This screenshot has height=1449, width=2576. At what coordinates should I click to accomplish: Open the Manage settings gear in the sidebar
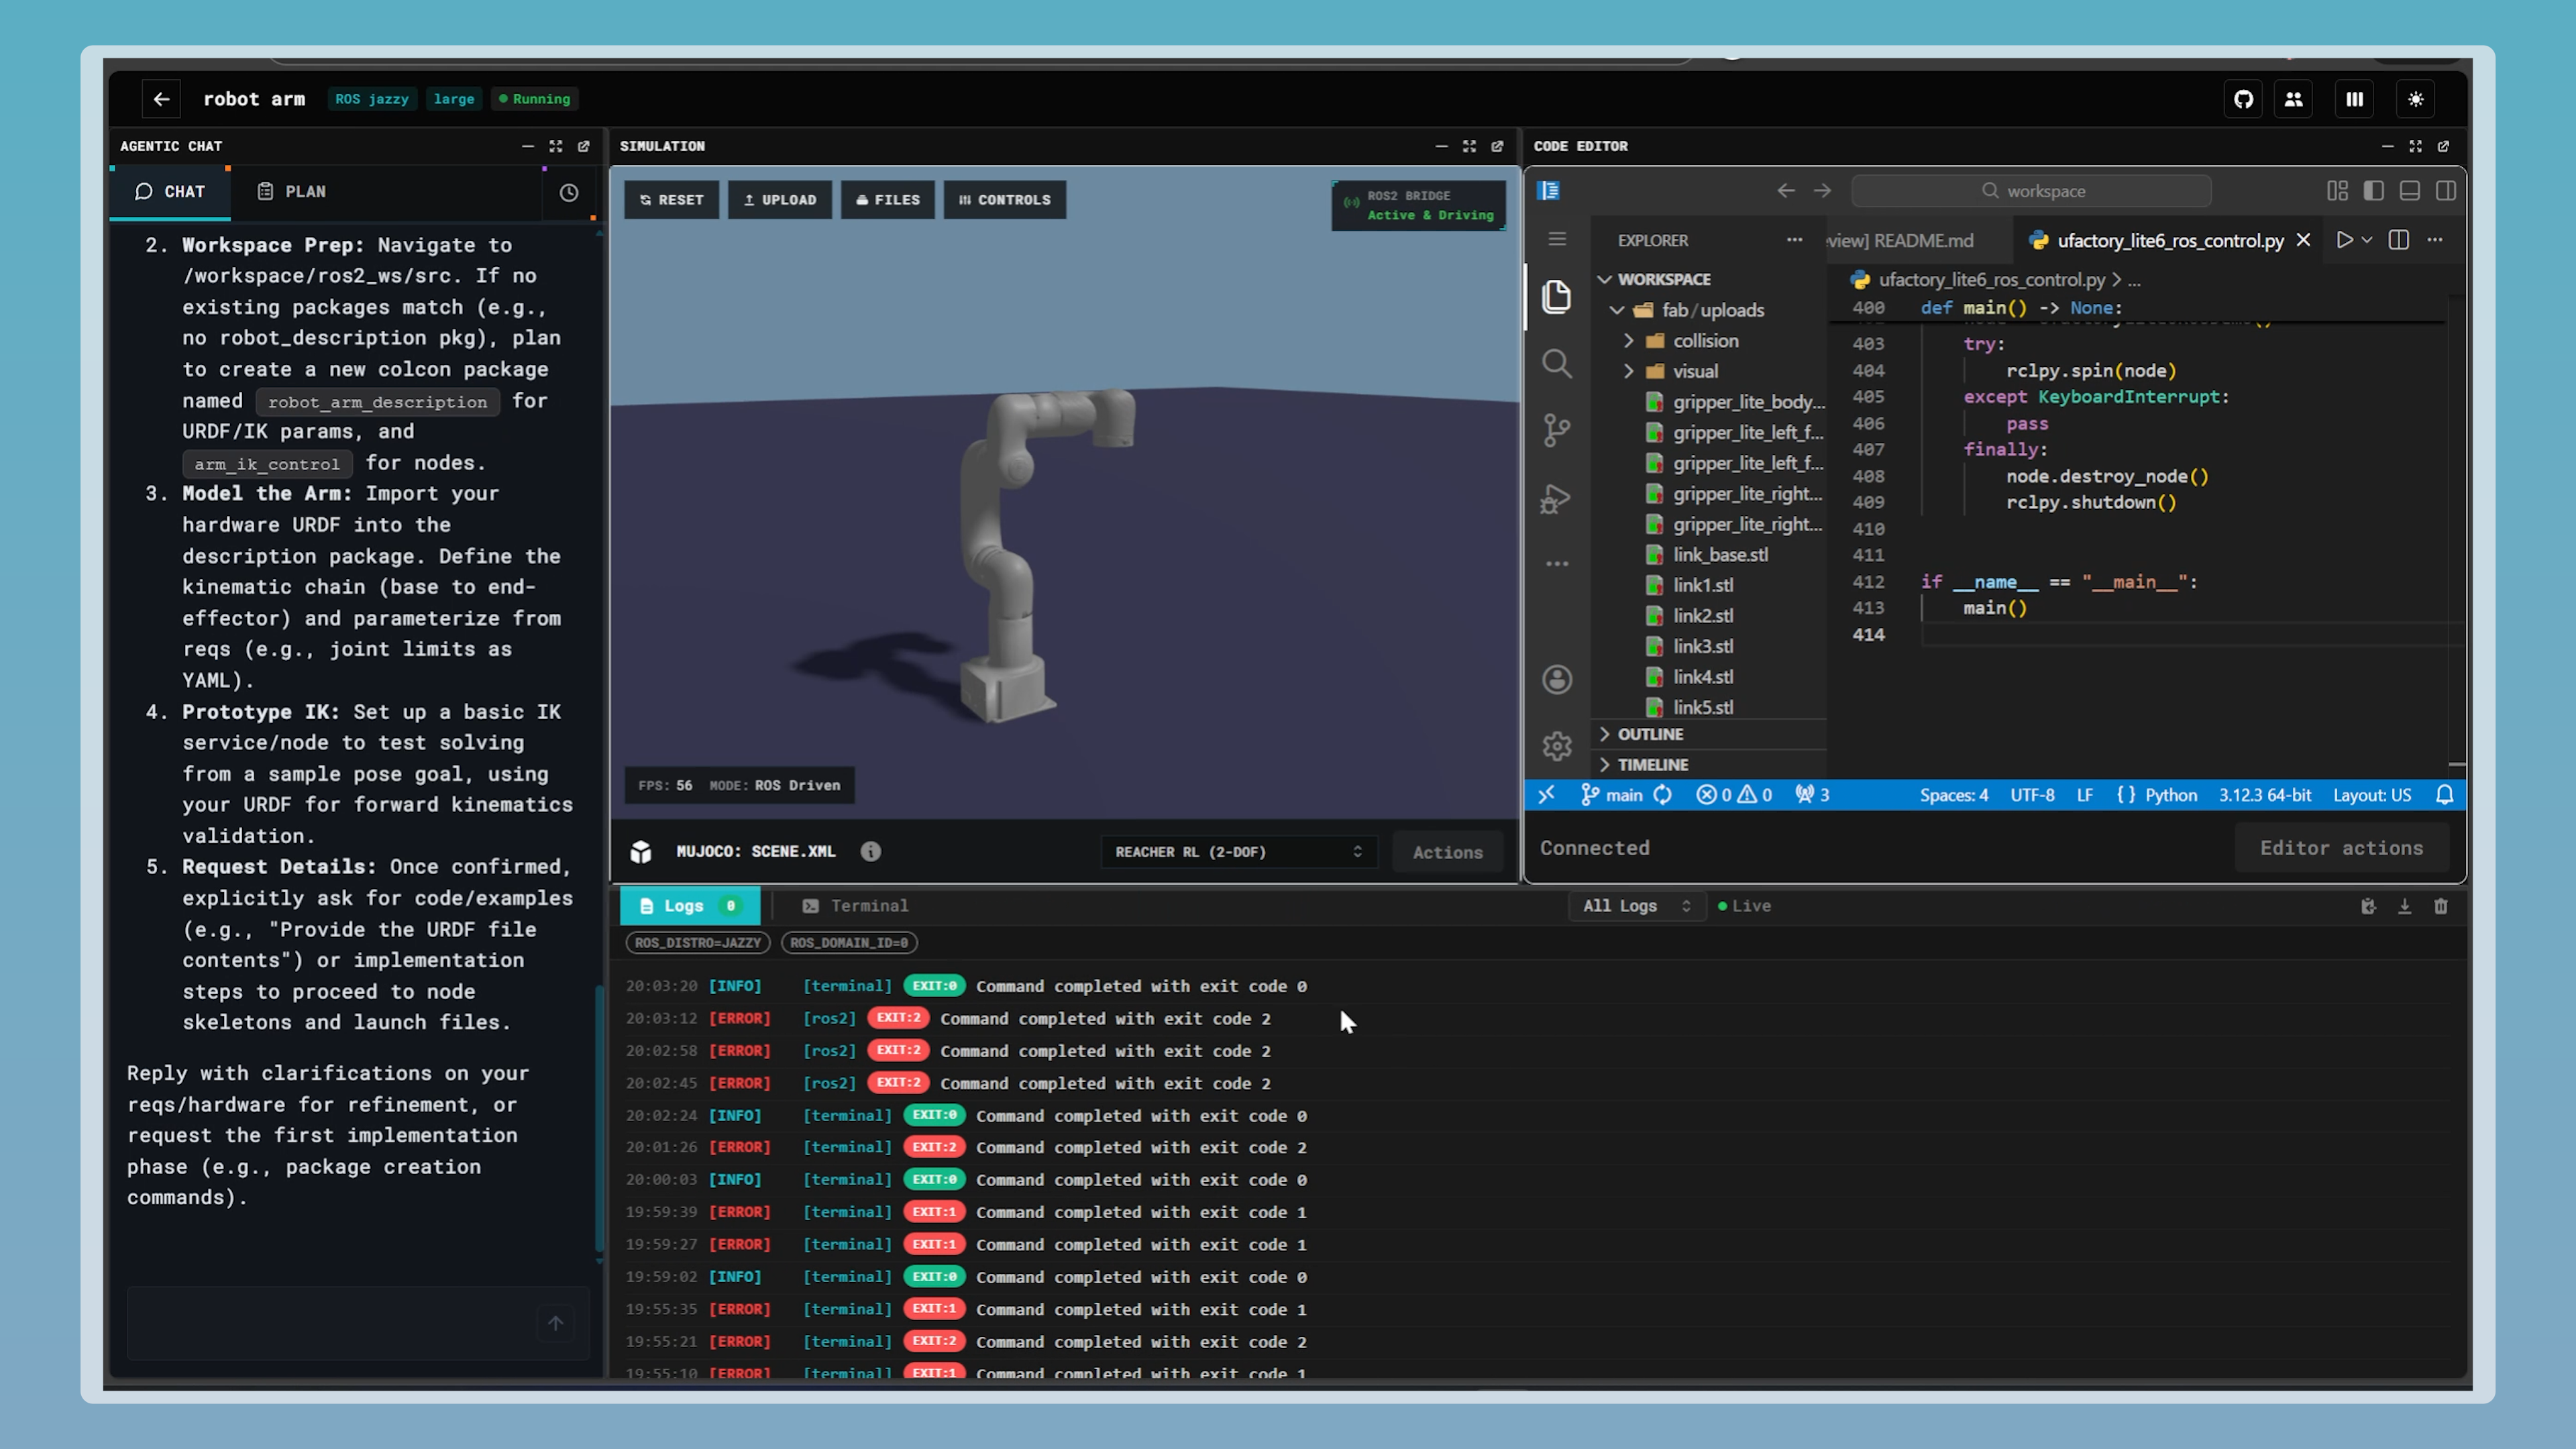pos(1557,745)
